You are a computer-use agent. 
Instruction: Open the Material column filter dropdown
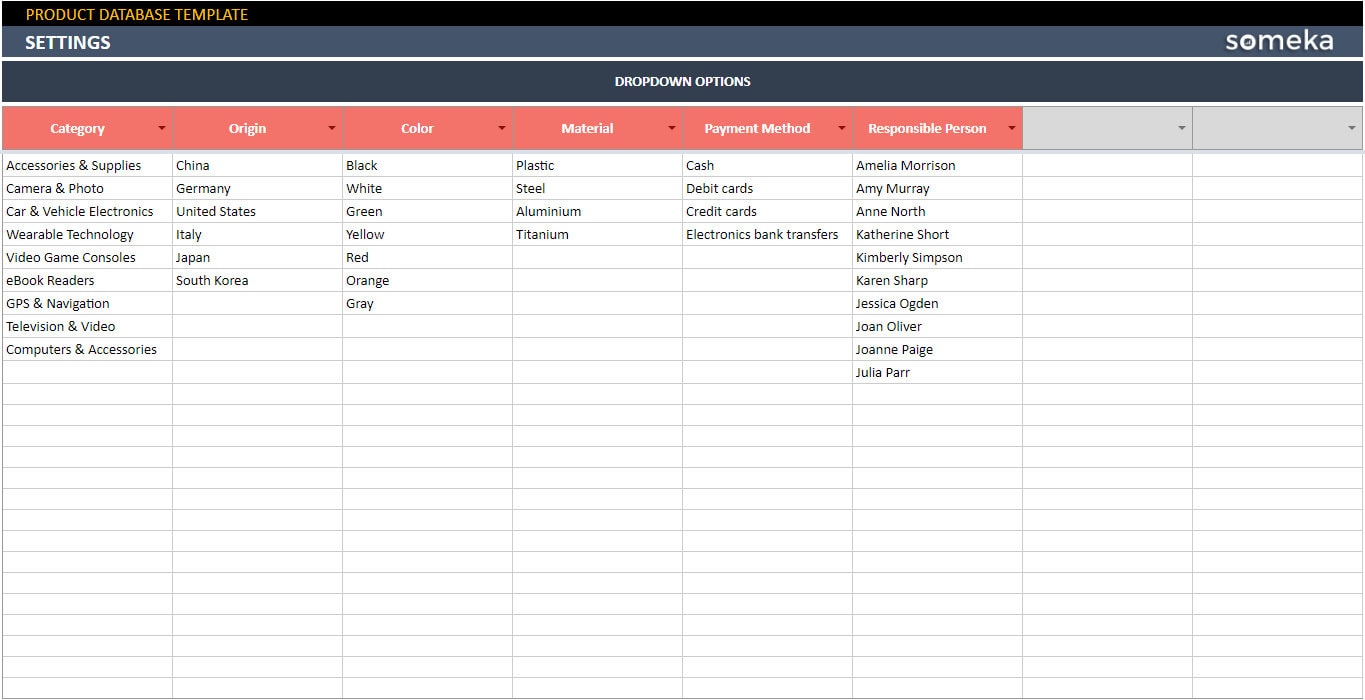pyautogui.click(x=672, y=128)
